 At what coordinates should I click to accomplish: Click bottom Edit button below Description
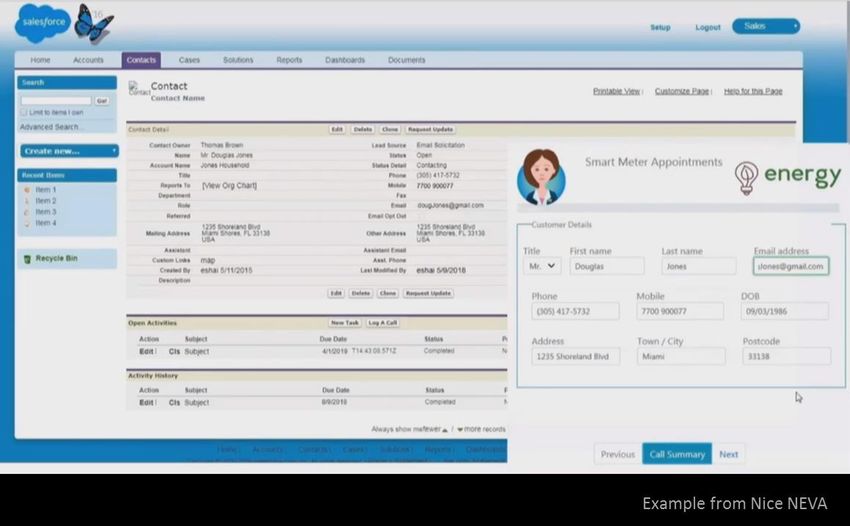[x=336, y=293]
